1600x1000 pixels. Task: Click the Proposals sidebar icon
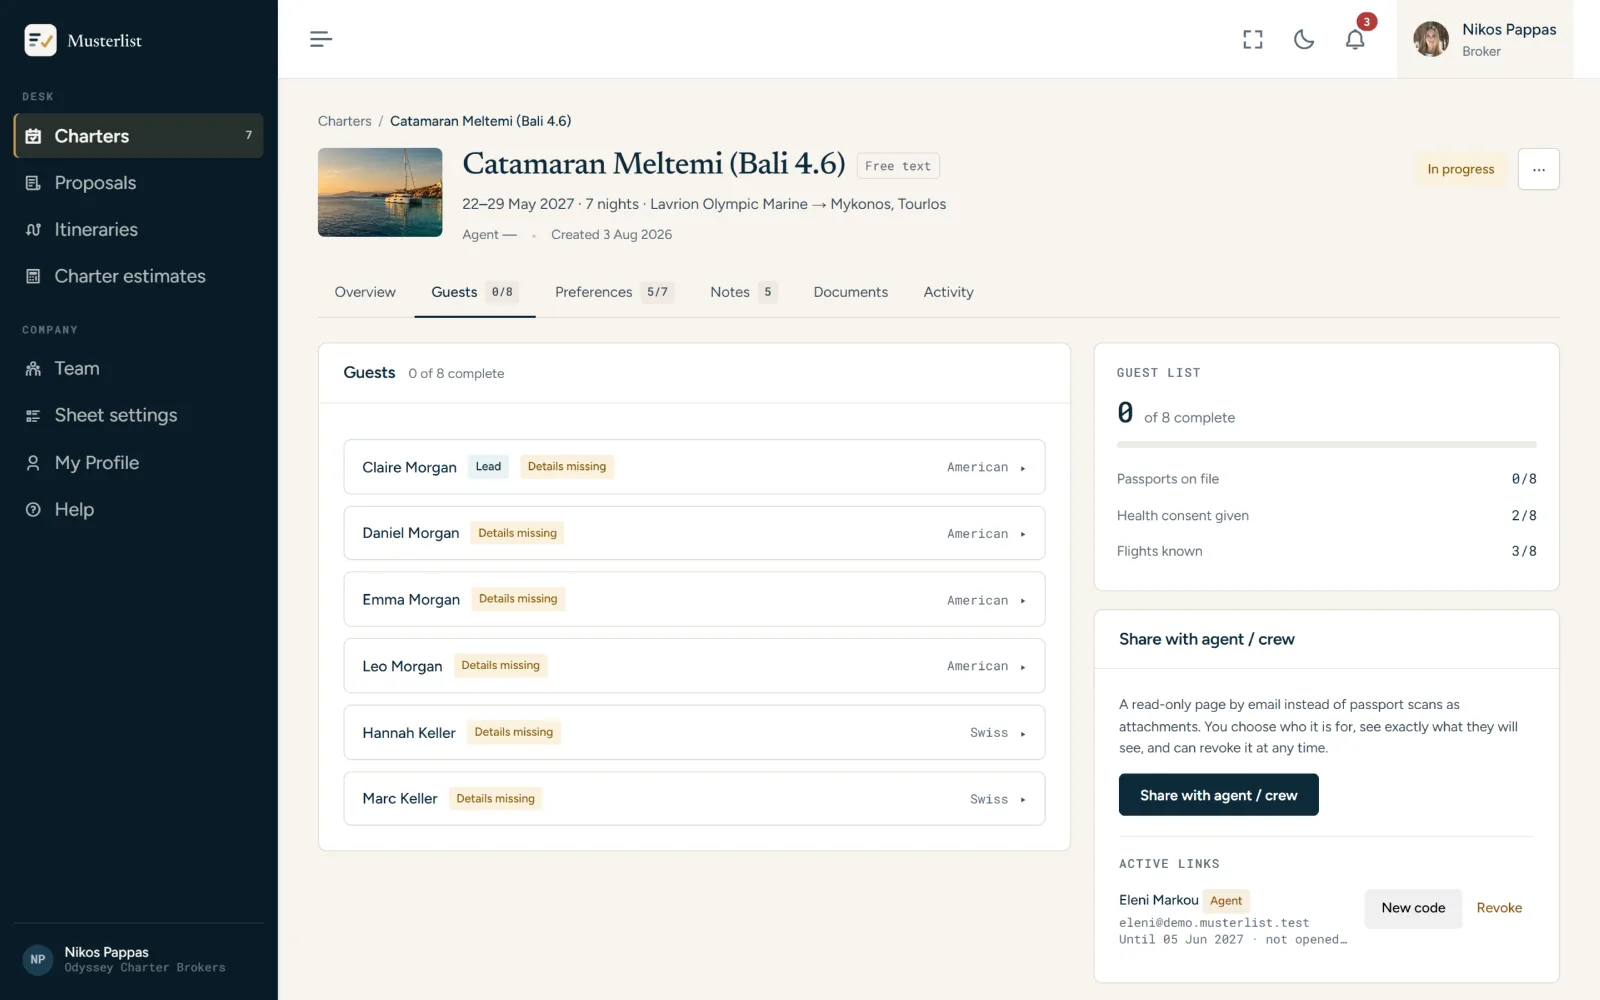33,183
